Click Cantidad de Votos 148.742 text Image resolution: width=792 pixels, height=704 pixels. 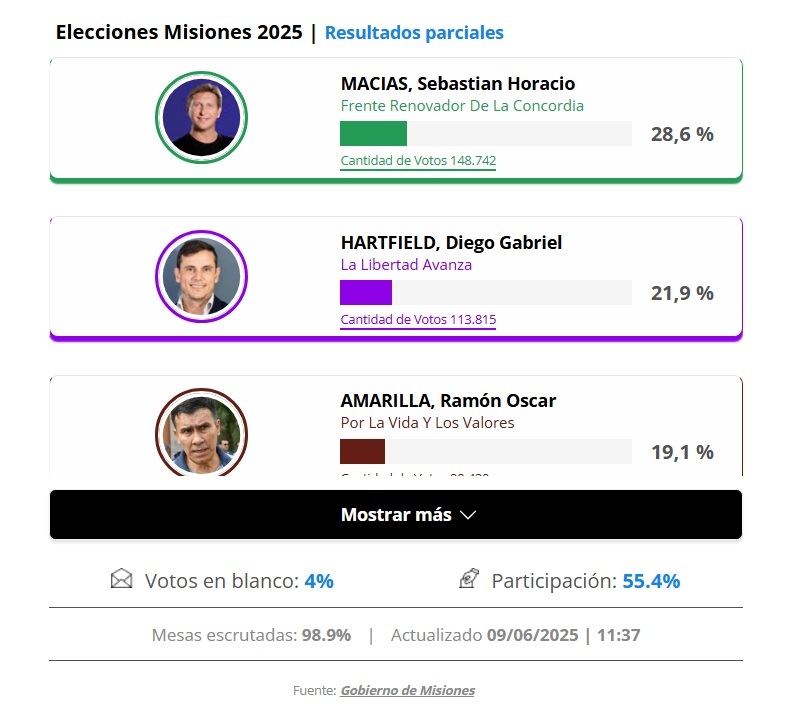point(418,161)
